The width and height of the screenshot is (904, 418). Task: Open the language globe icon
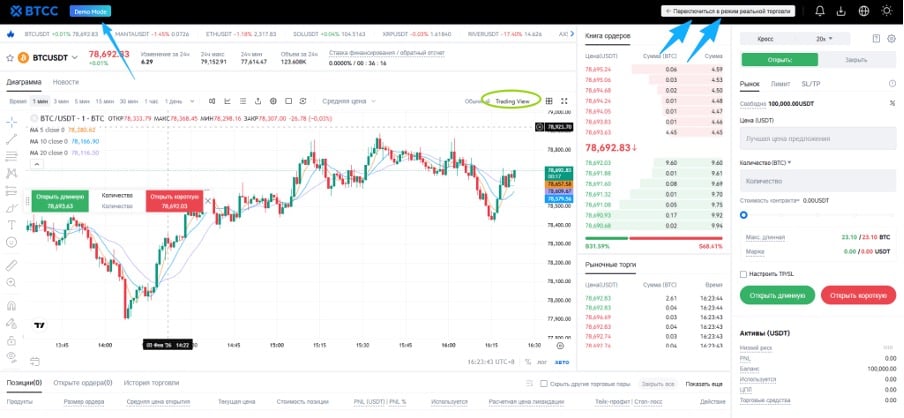point(863,11)
